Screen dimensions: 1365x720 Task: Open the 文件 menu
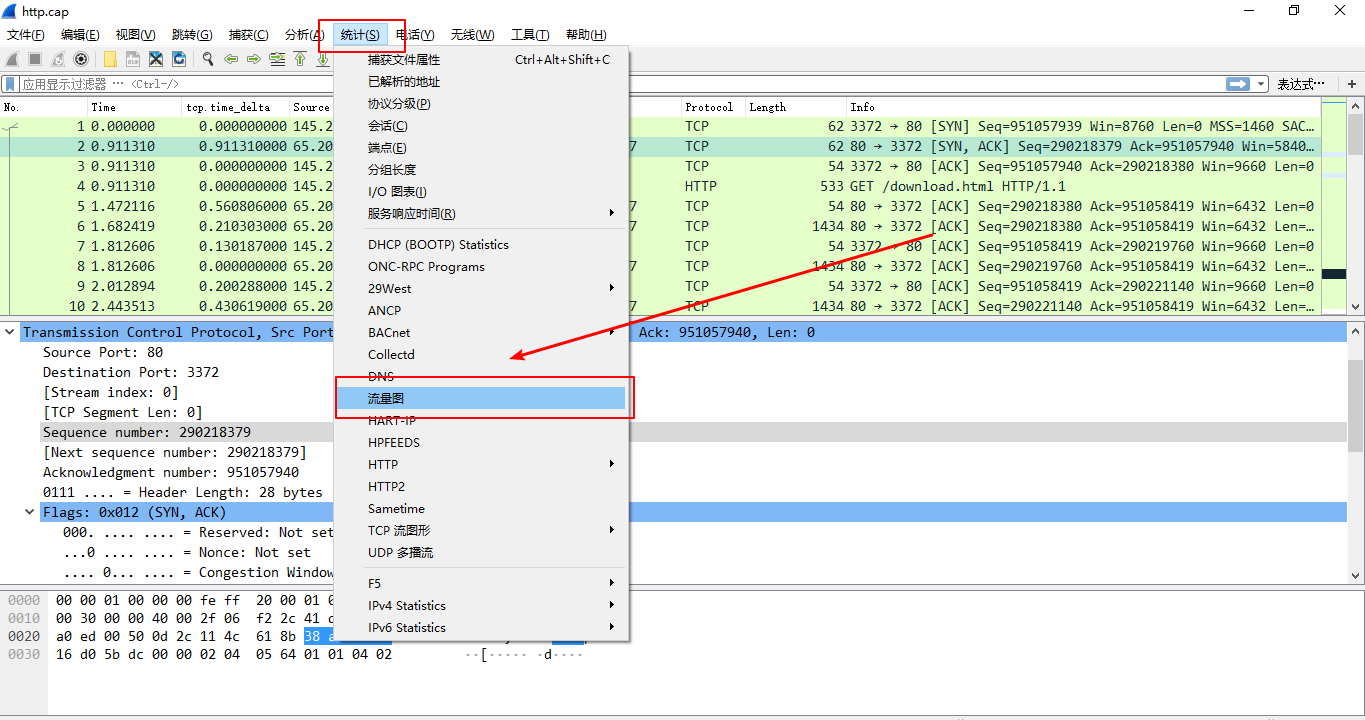tap(25, 34)
